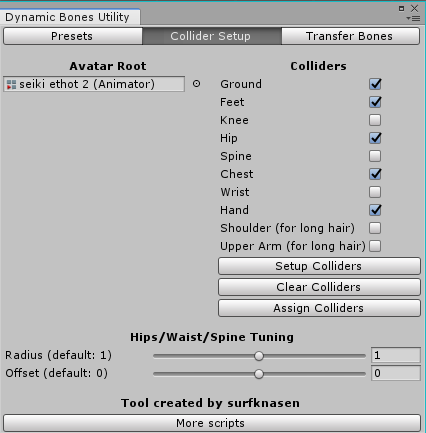Click the Offset slider handle
The image size is (426, 433).
pos(259,374)
